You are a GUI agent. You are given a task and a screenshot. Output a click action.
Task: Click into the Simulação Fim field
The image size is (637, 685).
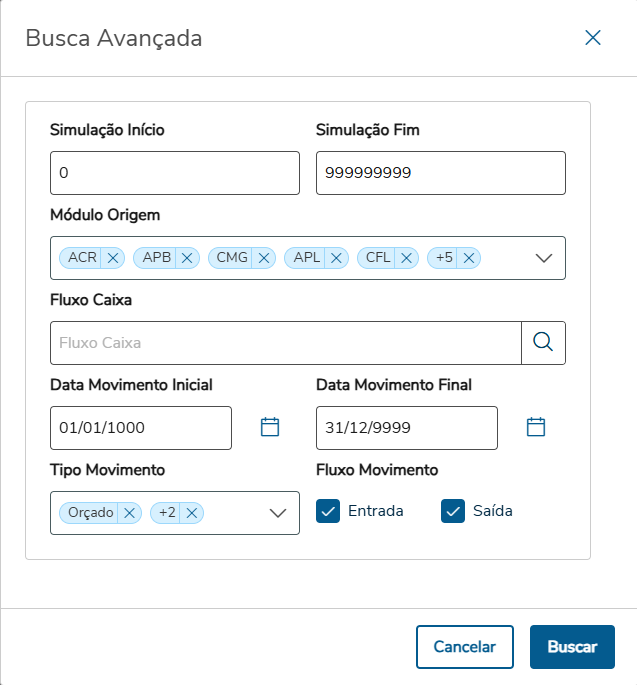click(440, 173)
